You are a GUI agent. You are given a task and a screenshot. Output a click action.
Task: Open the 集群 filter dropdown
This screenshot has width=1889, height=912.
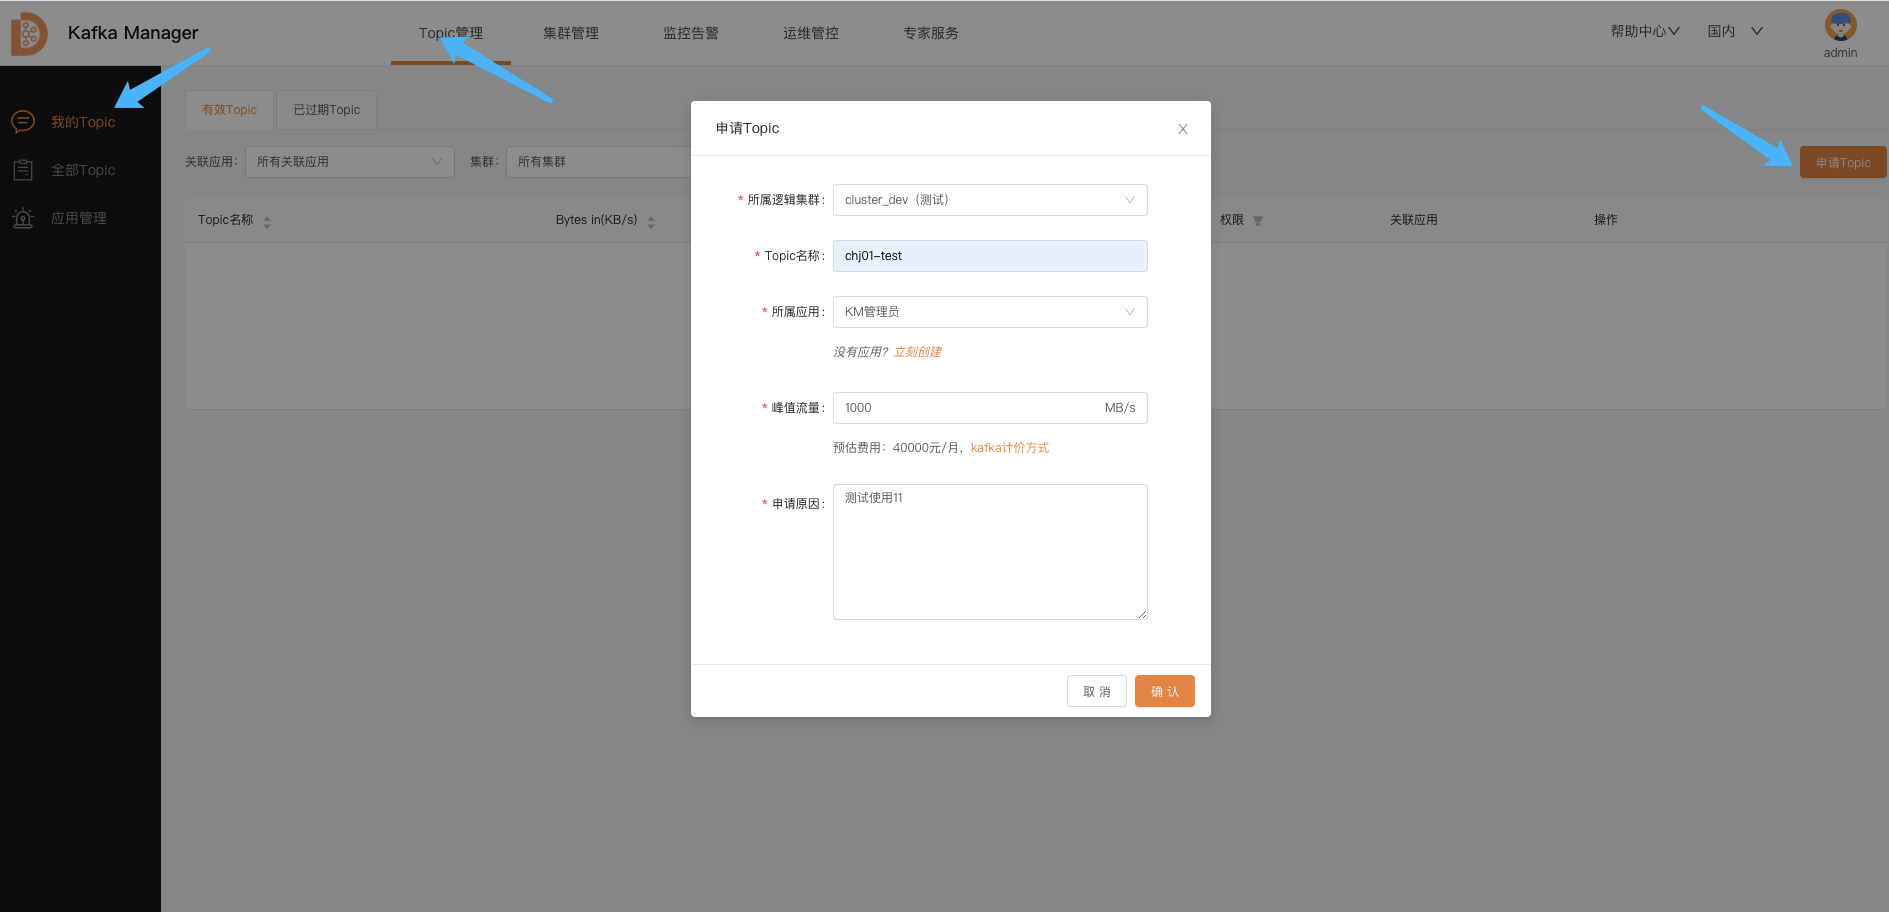[599, 162]
